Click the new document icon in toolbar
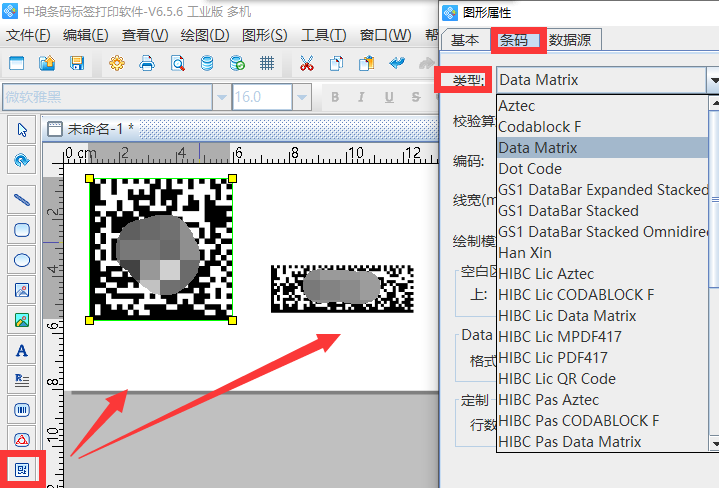719x488 pixels. point(17,63)
